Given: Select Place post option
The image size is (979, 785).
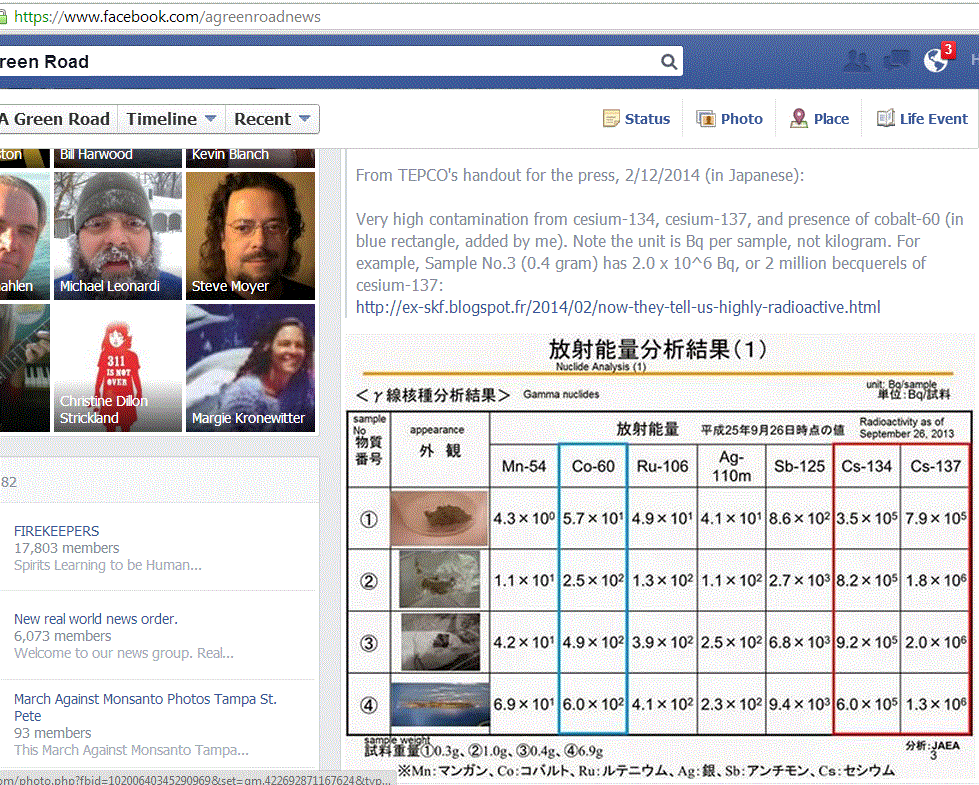Looking at the screenshot, I should [819, 119].
